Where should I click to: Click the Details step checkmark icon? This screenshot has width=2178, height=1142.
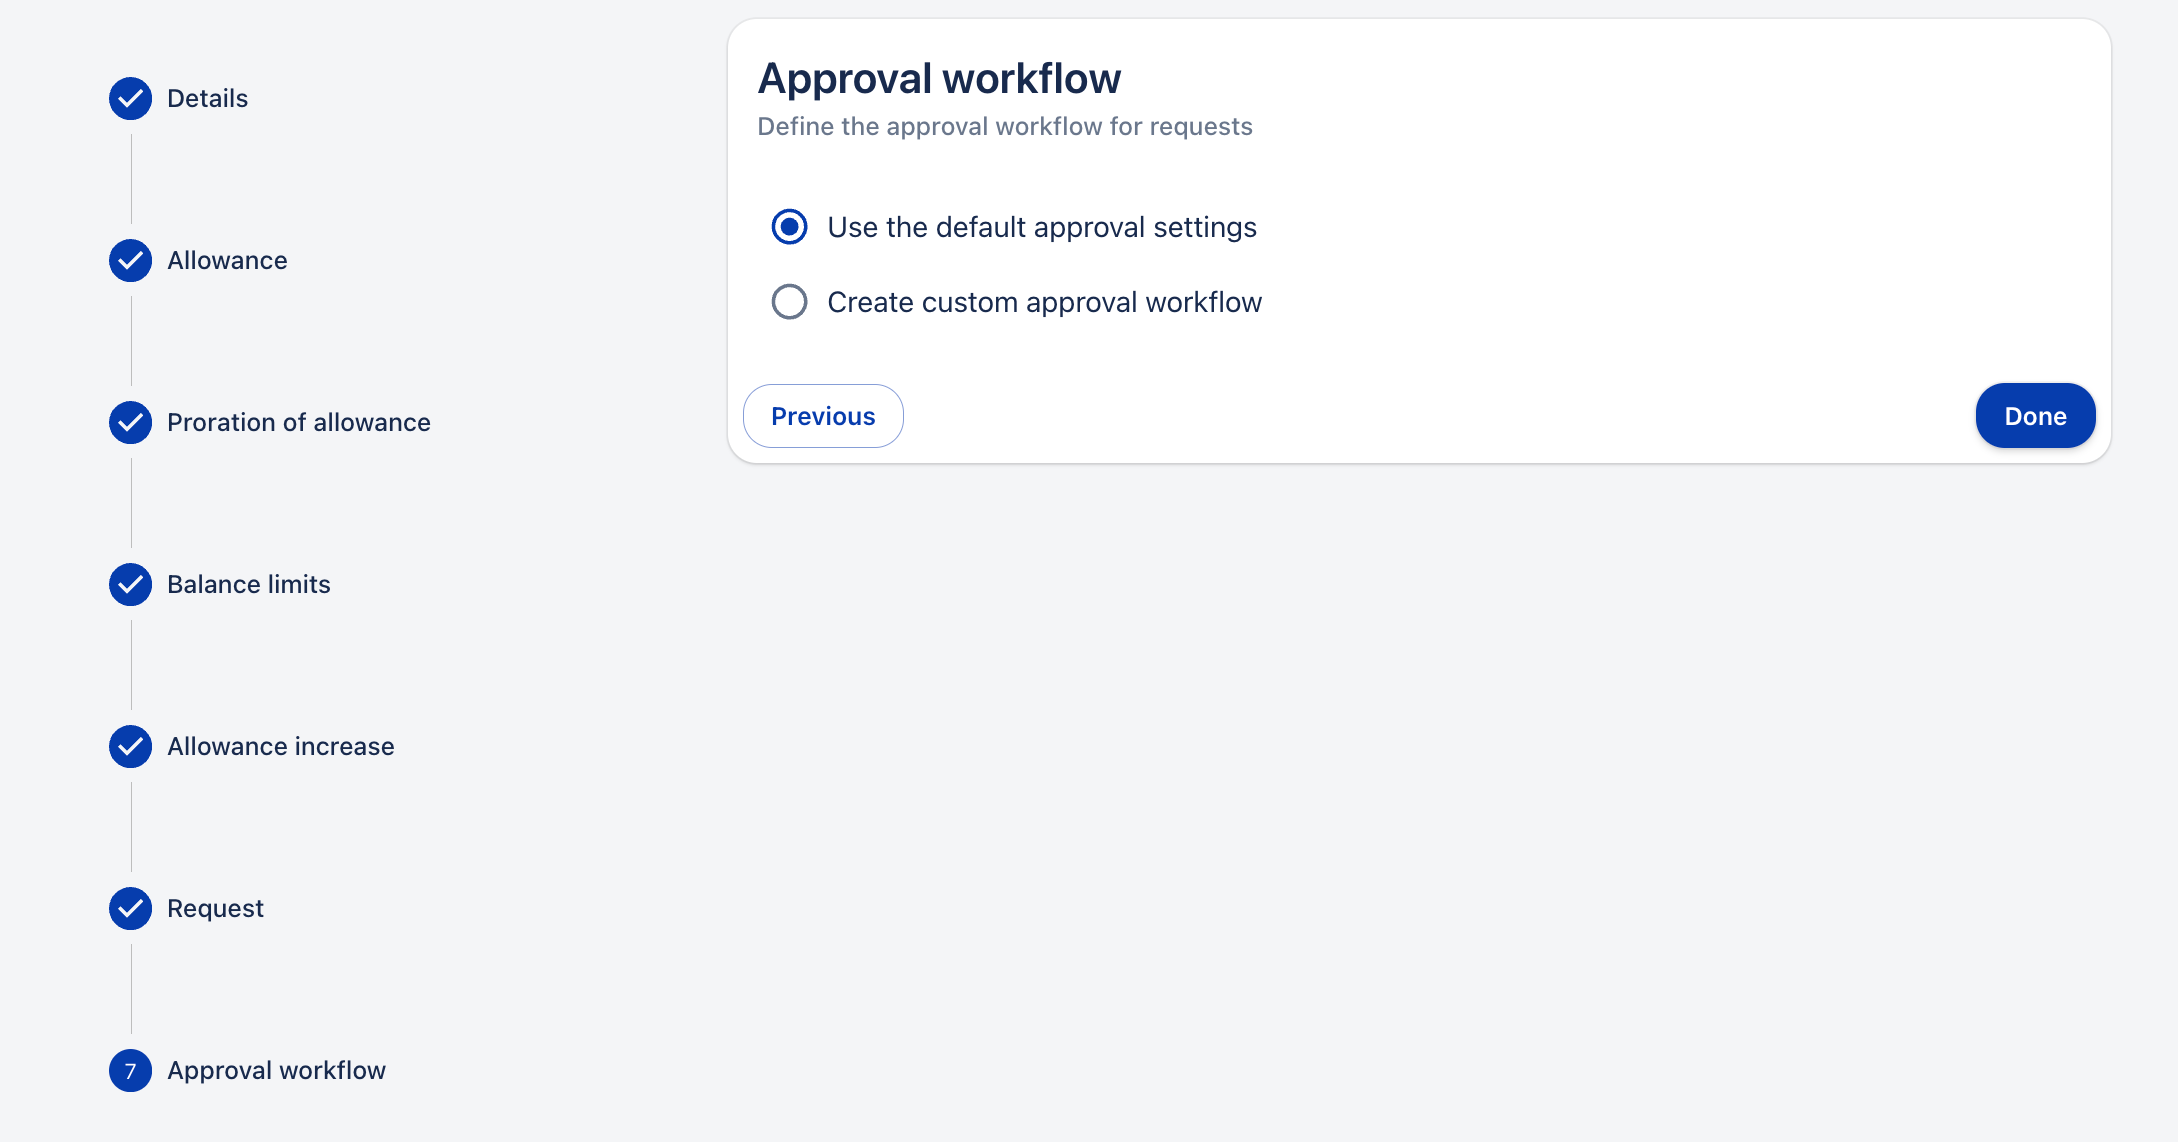[130, 98]
